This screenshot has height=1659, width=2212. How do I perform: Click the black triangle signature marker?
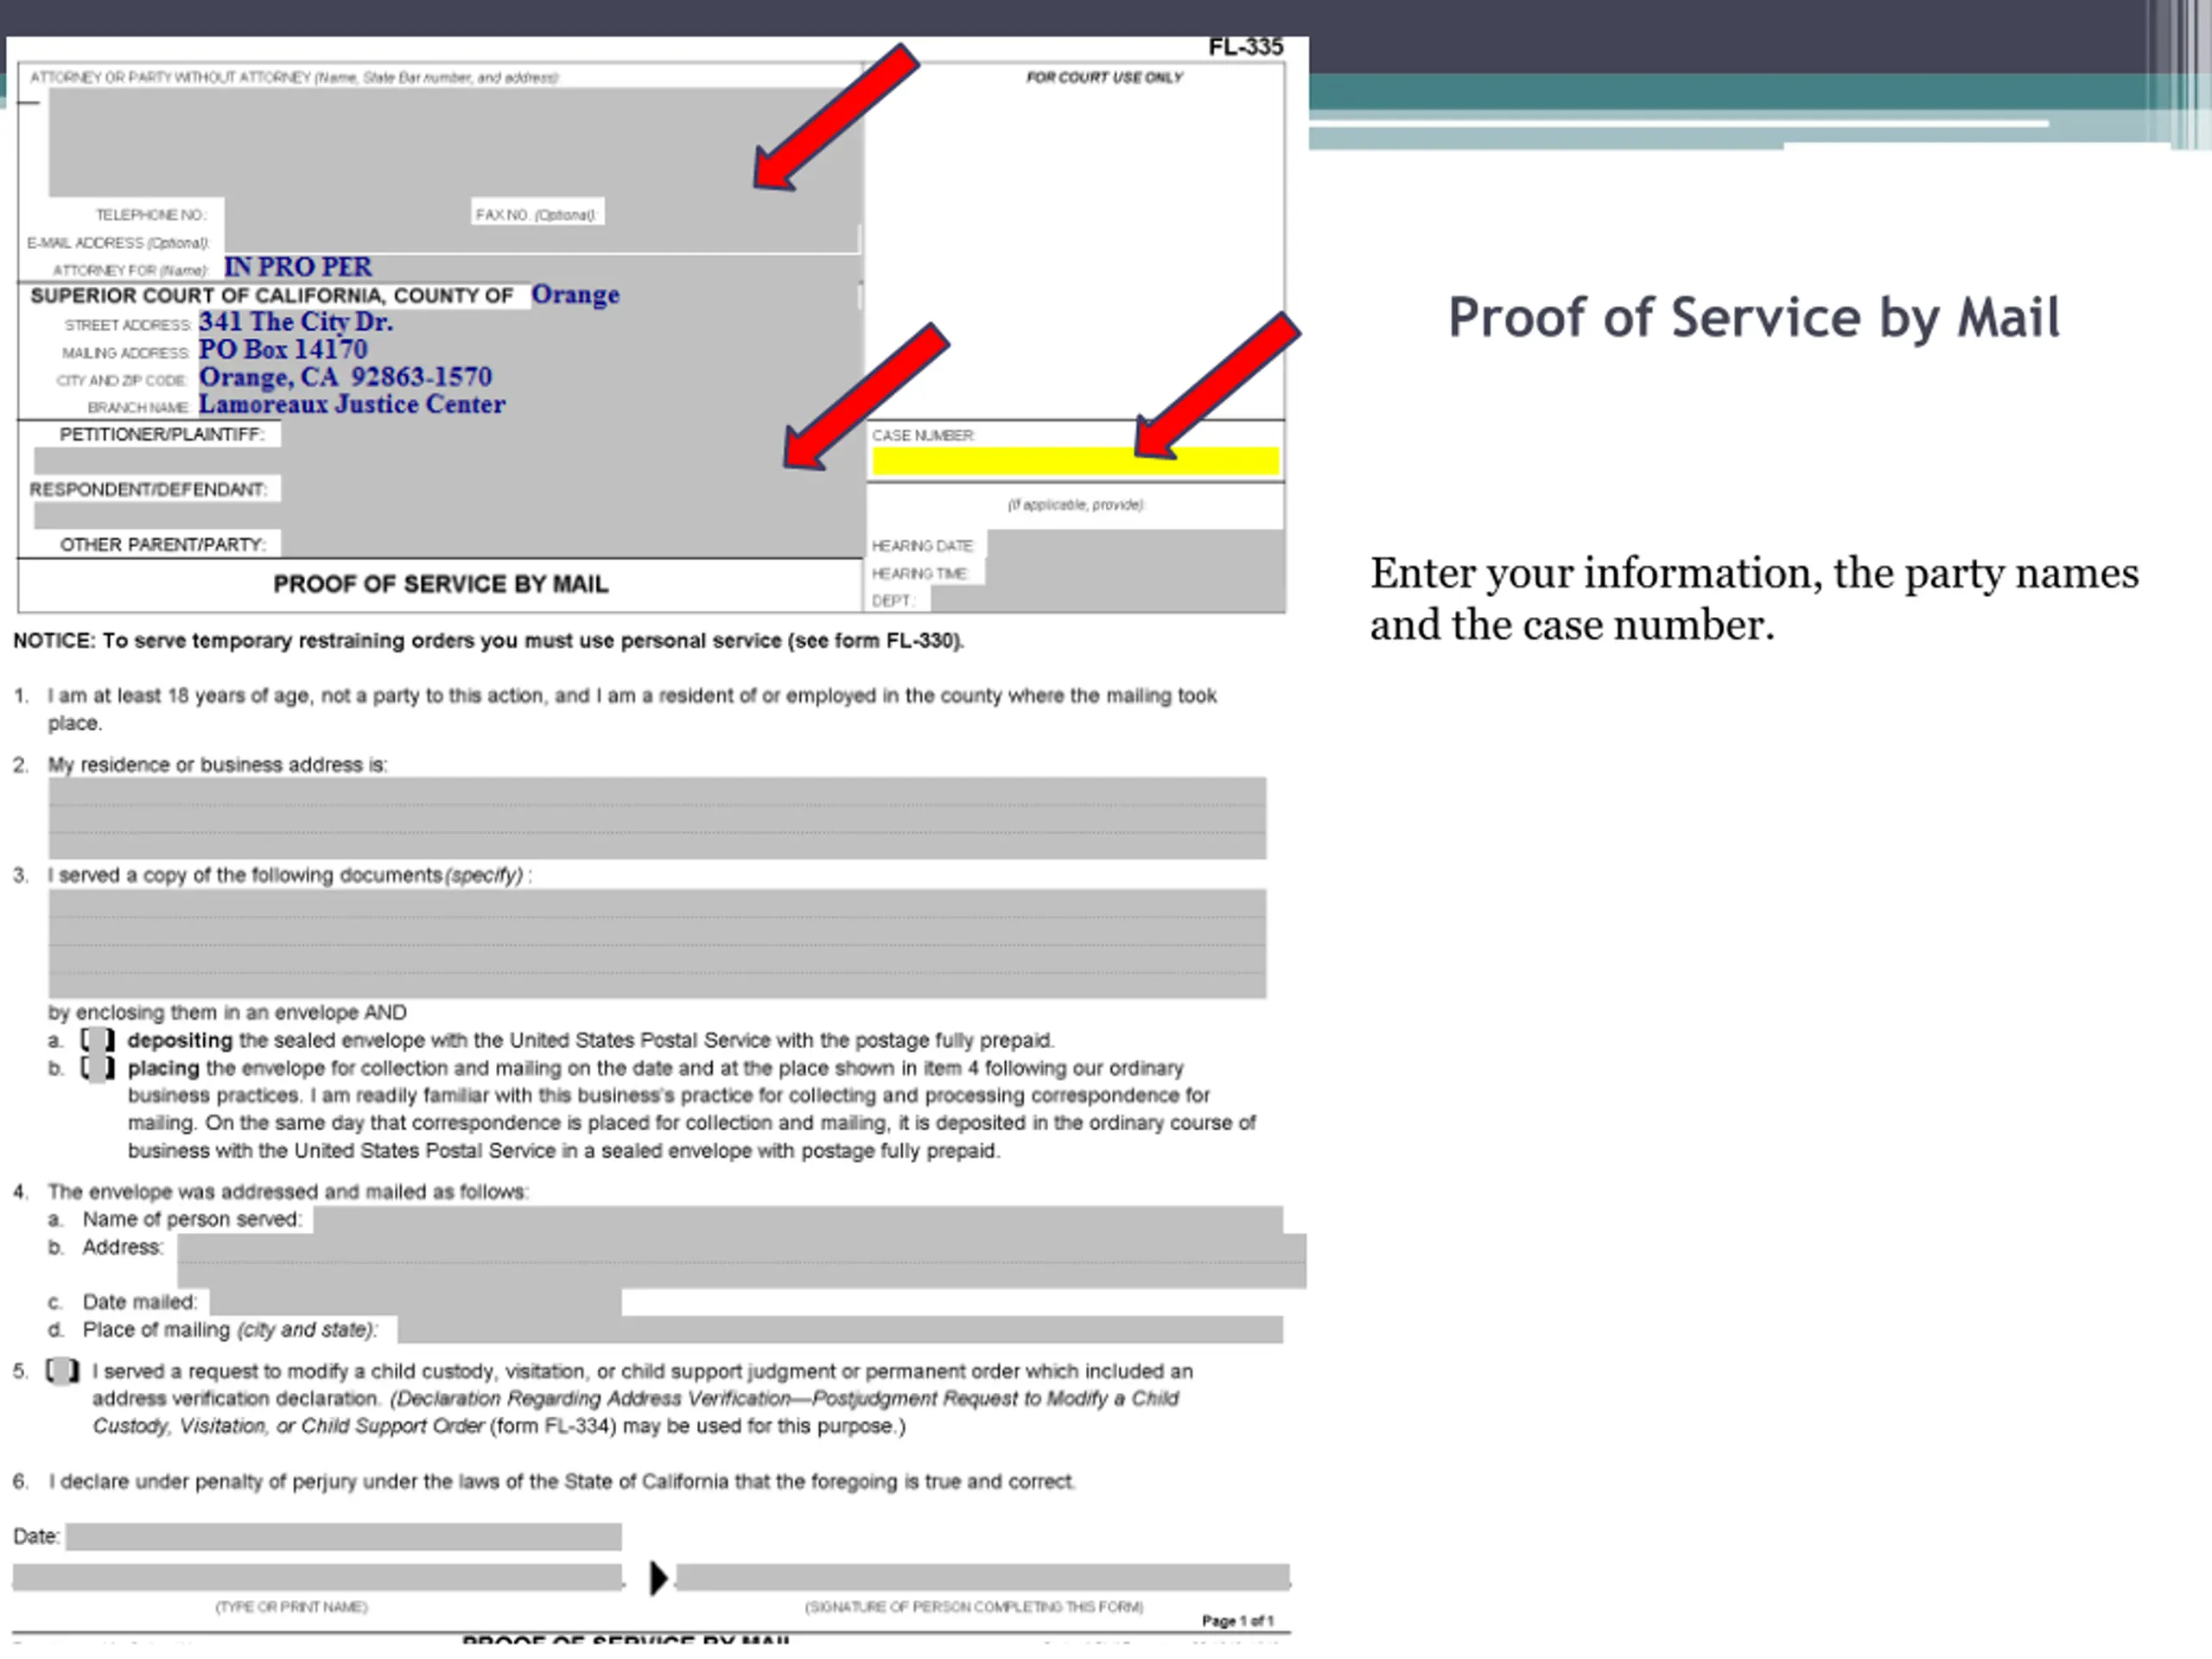pos(658,1578)
